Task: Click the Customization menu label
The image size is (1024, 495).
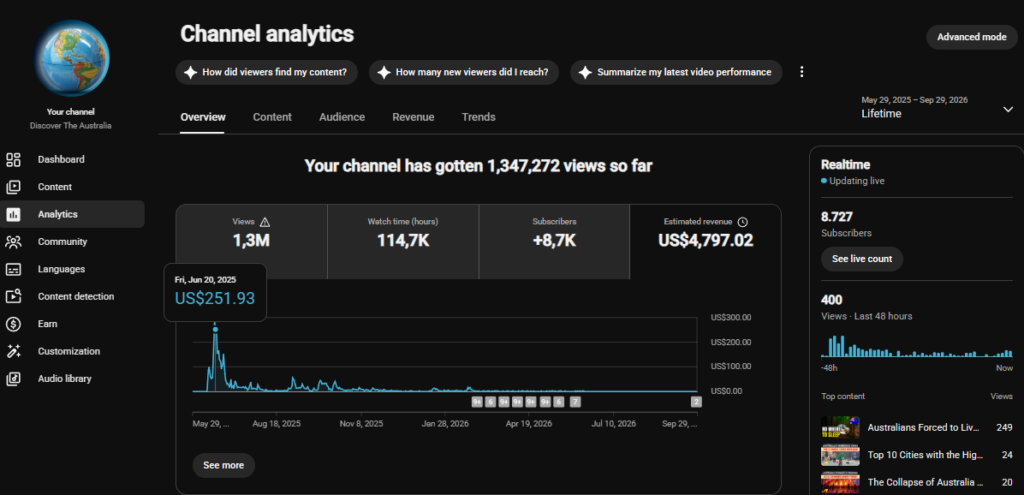Action: click(x=69, y=351)
